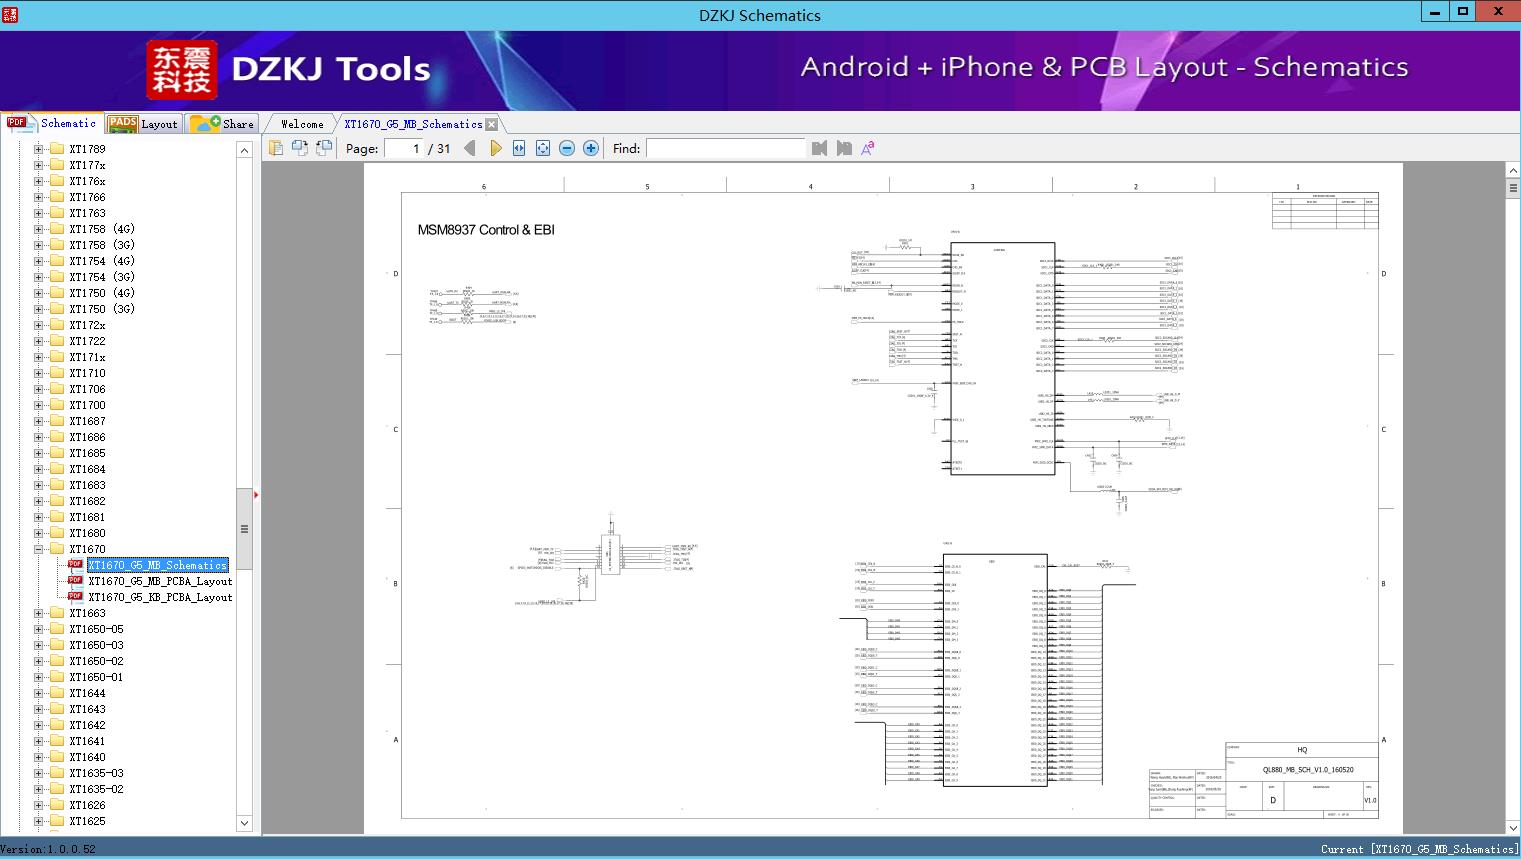
Task: Maximize the DZKJ Schematics window
Action: [1463, 11]
